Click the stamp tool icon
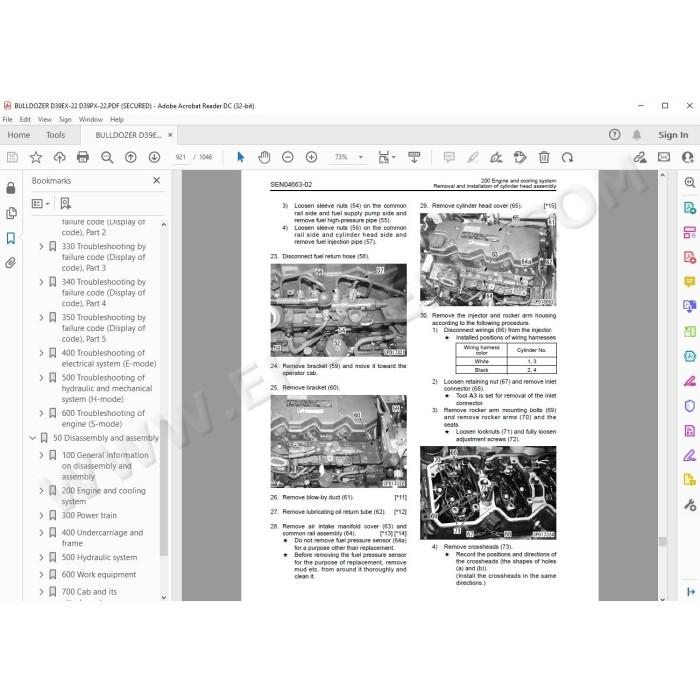 pos(520,157)
